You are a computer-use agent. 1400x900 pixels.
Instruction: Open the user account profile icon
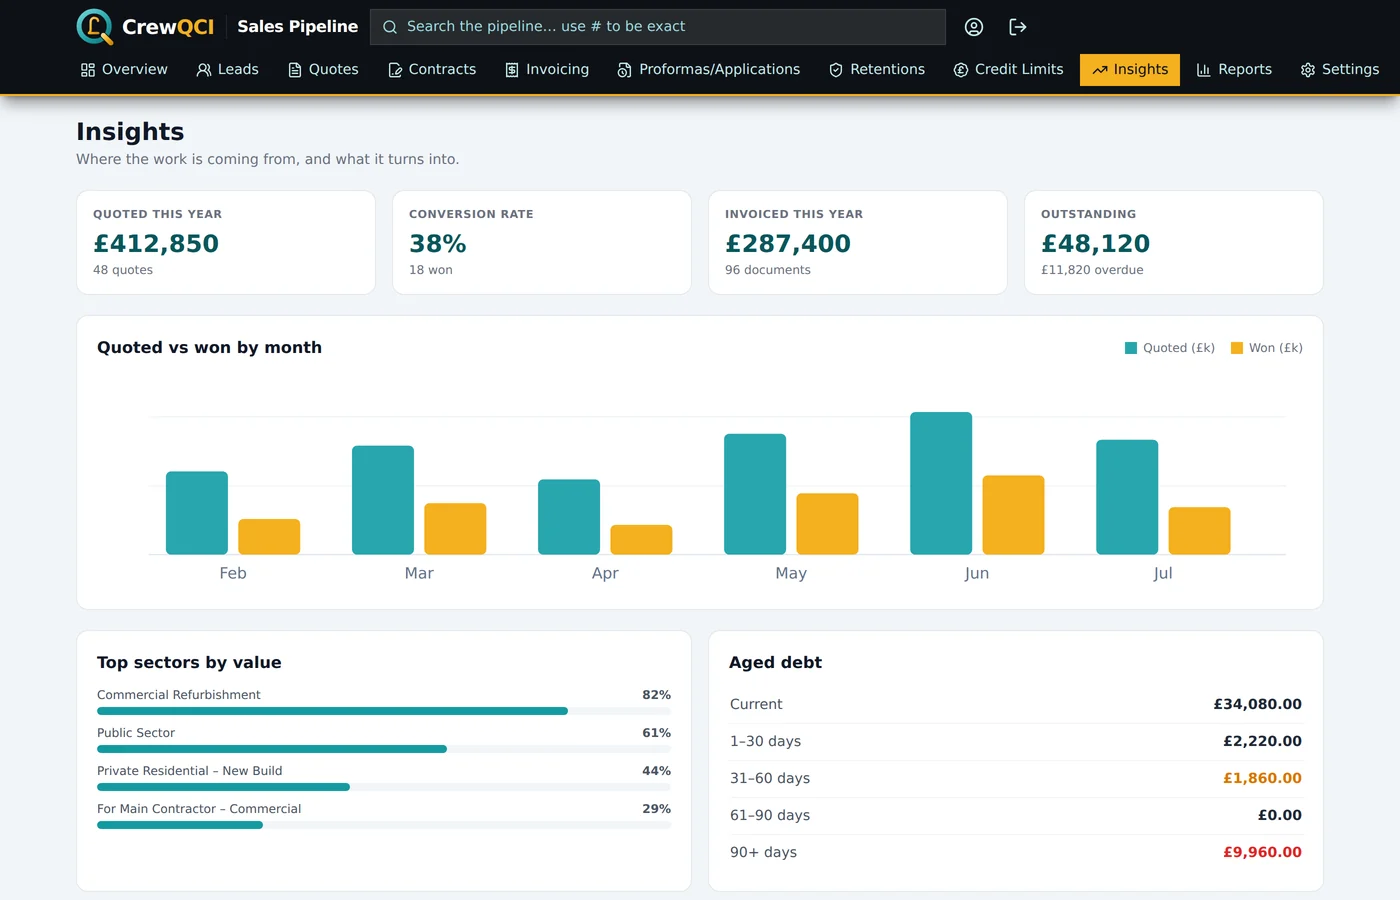pos(974,27)
